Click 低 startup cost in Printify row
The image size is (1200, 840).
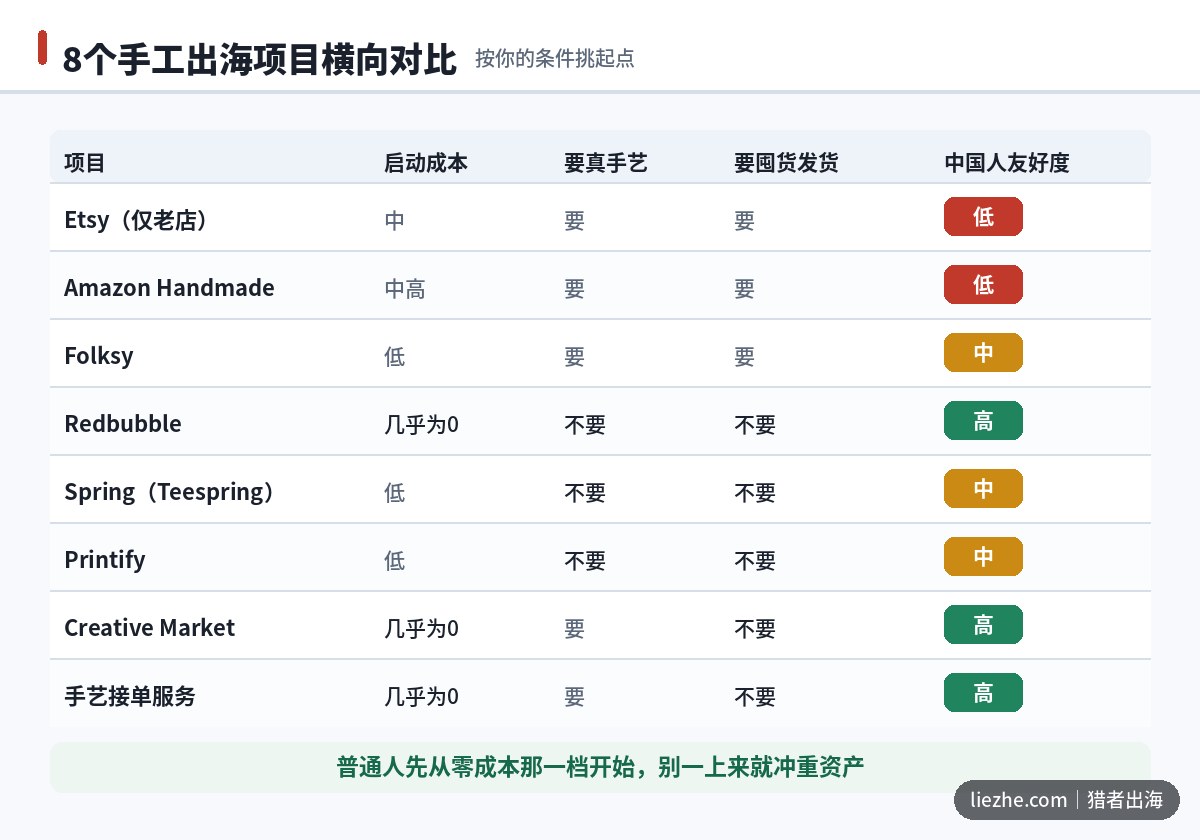pyautogui.click(x=395, y=561)
